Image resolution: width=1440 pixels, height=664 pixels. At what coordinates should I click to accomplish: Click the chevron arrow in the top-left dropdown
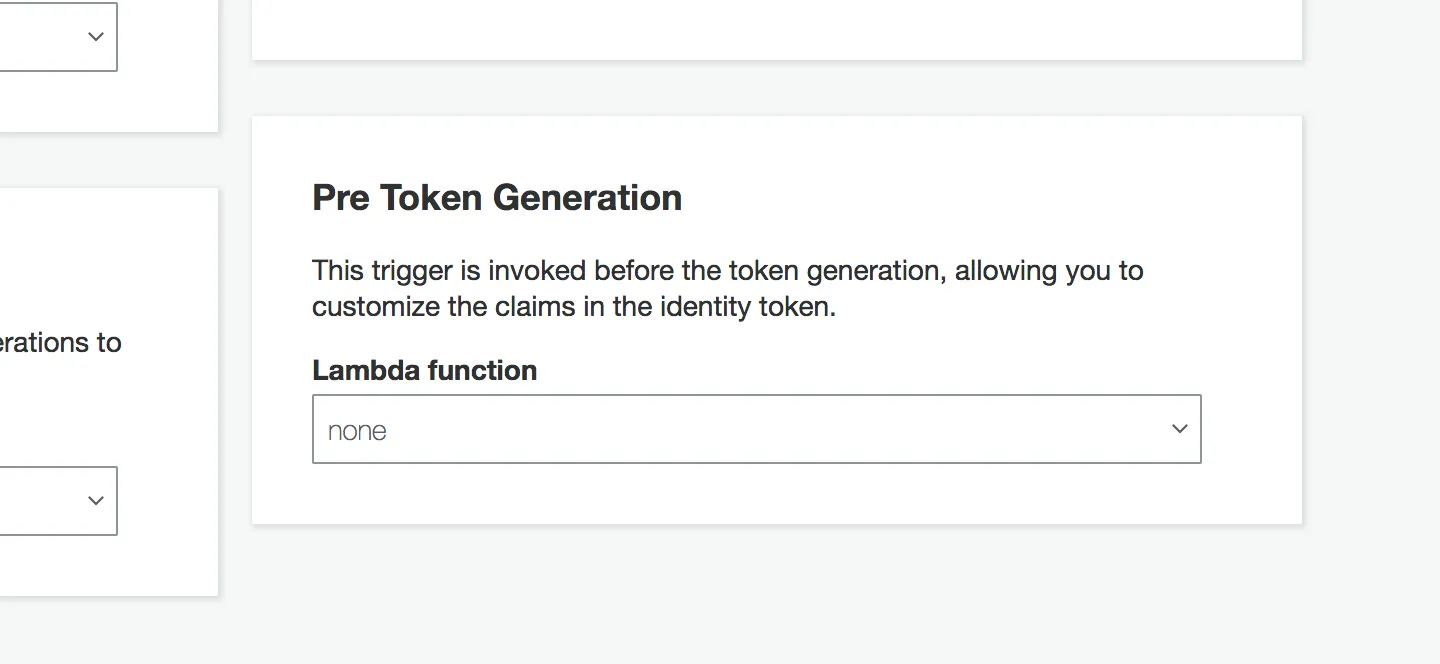tap(96, 37)
